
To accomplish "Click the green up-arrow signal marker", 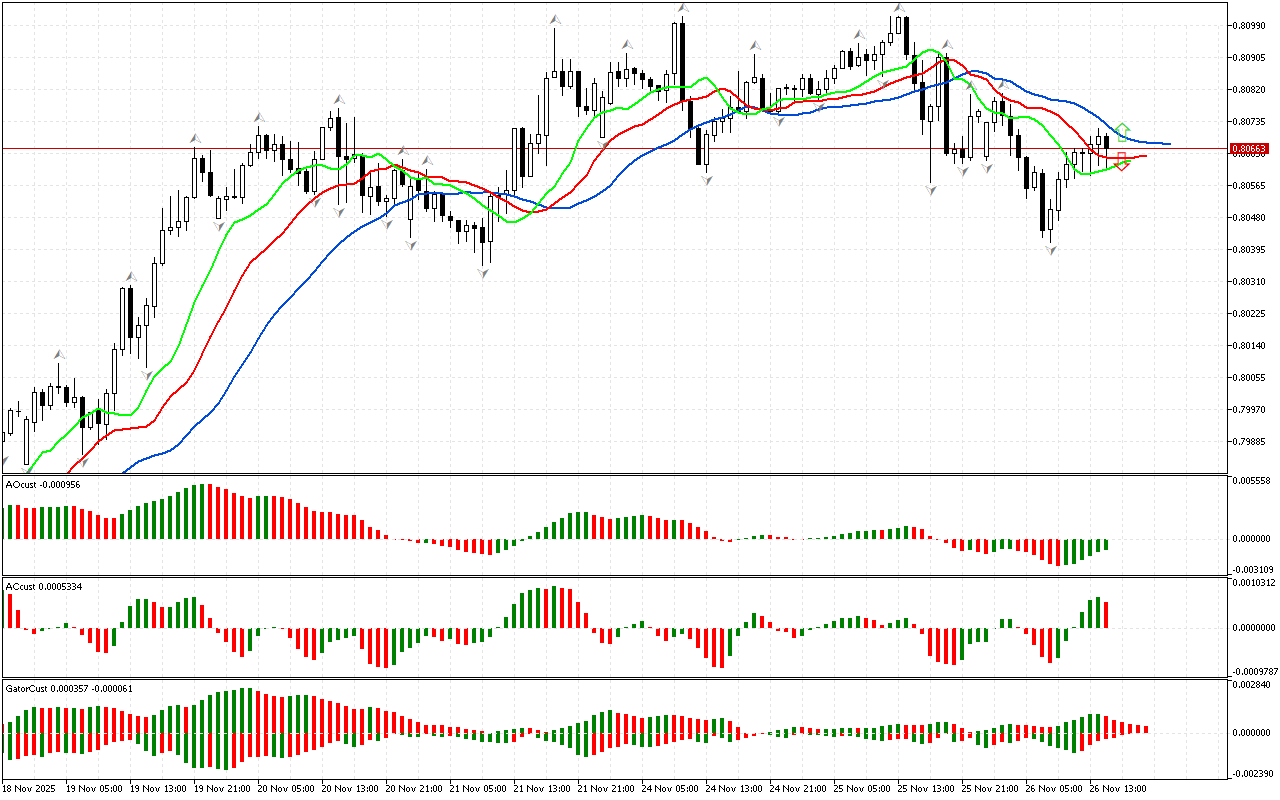I will tap(1122, 129).
